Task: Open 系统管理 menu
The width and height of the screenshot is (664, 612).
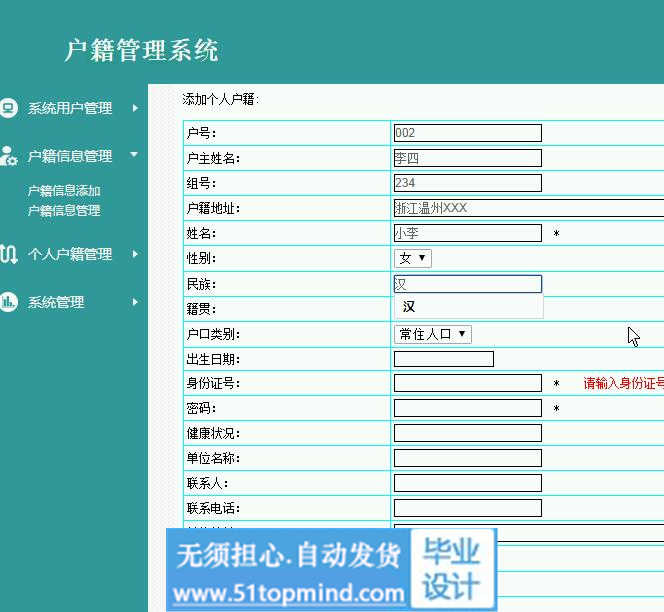Action: point(56,302)
